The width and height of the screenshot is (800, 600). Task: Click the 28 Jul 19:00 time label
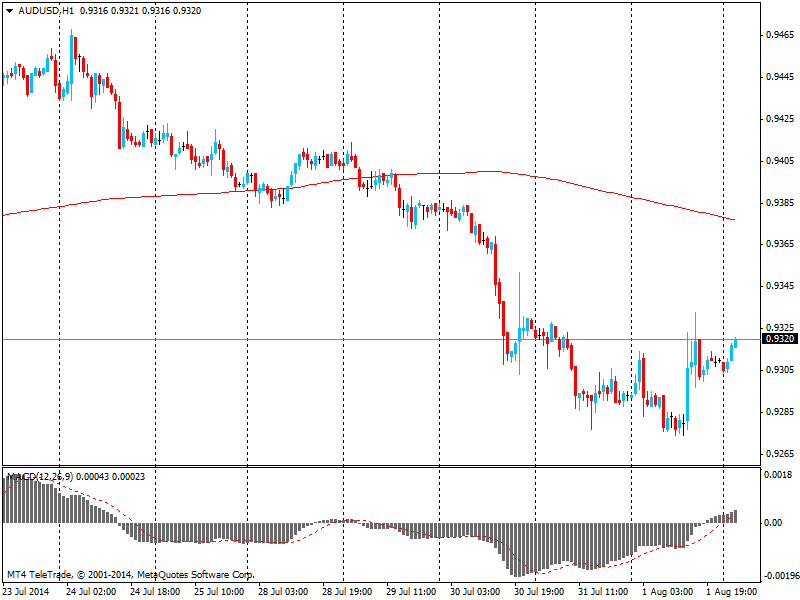coord(347,592)
